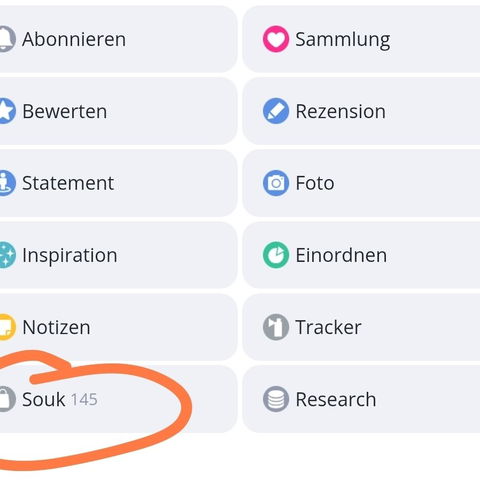Click the pencil Rezension icon

click(x=276, y=111)
